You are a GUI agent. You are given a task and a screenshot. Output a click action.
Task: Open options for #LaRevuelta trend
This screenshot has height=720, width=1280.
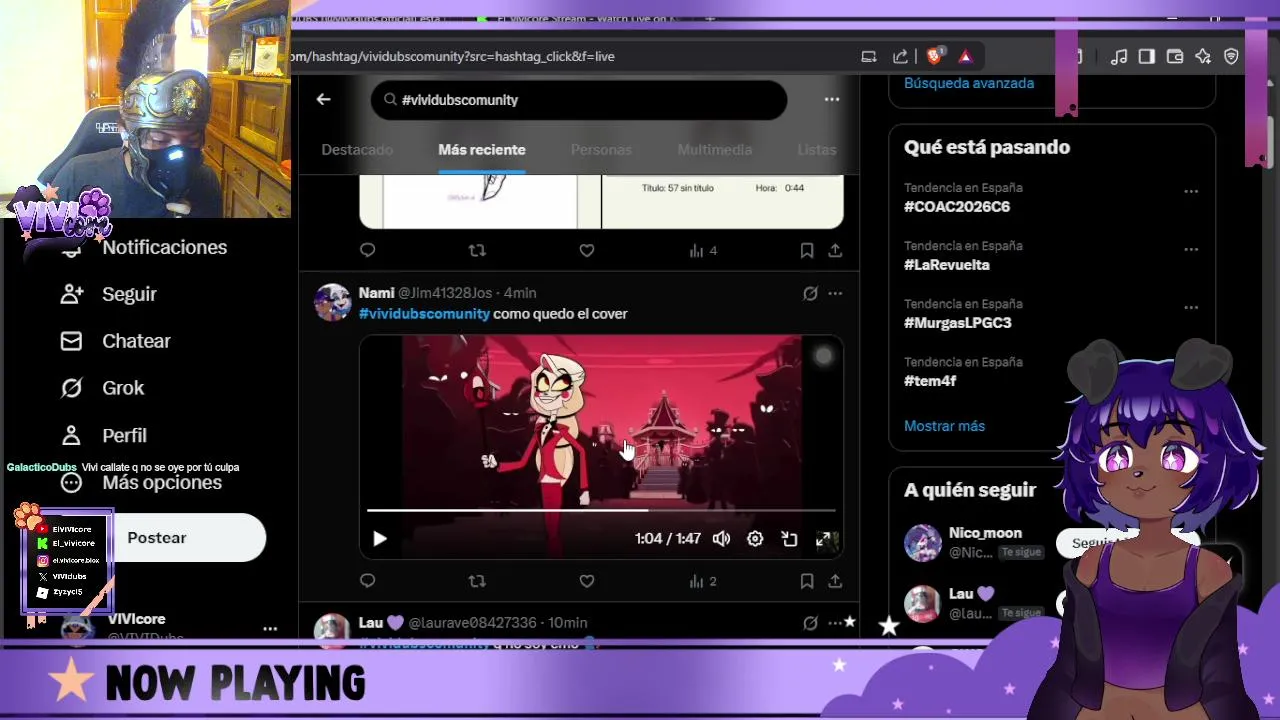1191,249
